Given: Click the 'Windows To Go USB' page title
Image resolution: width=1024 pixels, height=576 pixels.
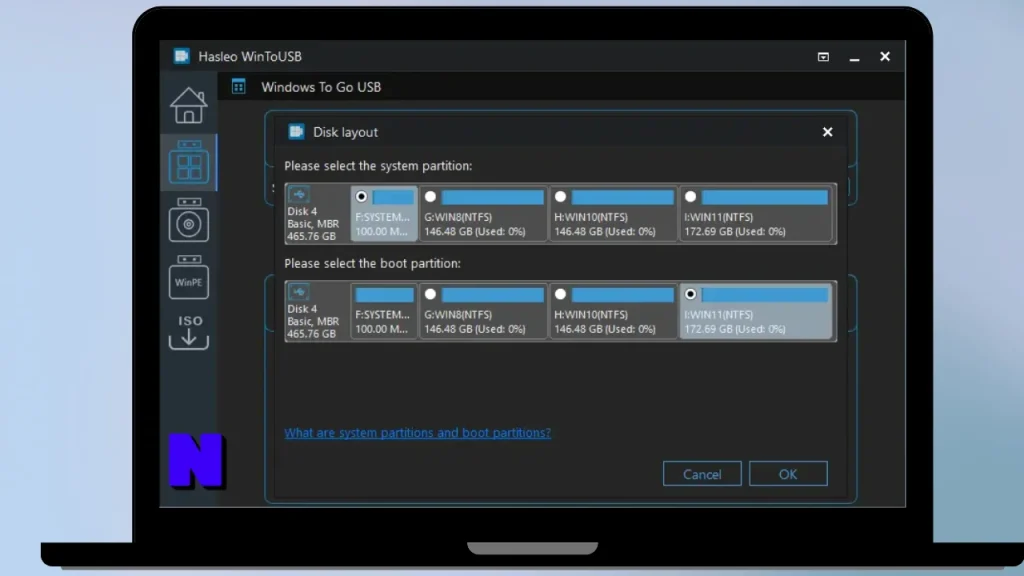Looking at the screenshot, I should pos(321,87).
